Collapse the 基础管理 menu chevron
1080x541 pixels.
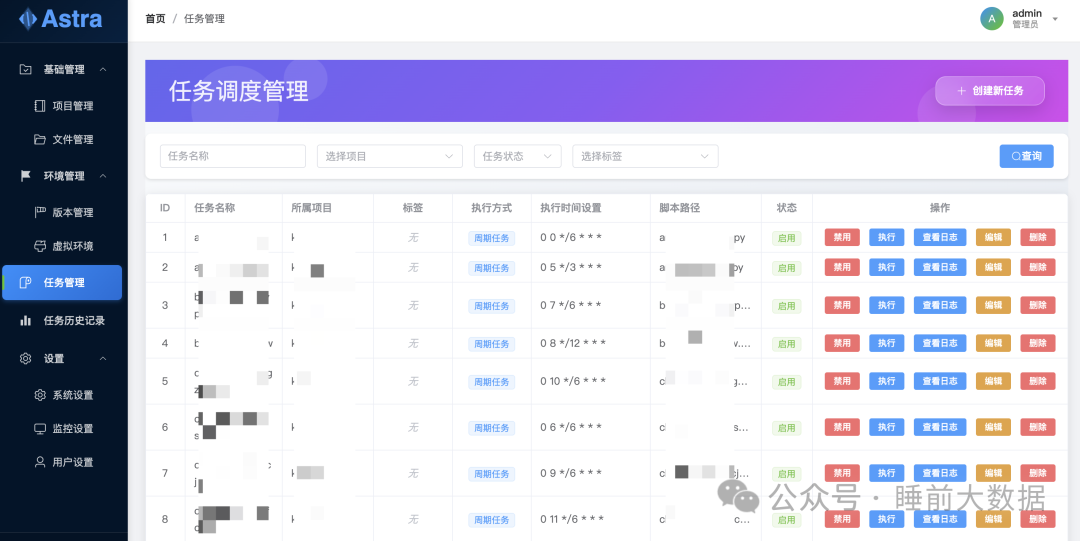(103, 70)
